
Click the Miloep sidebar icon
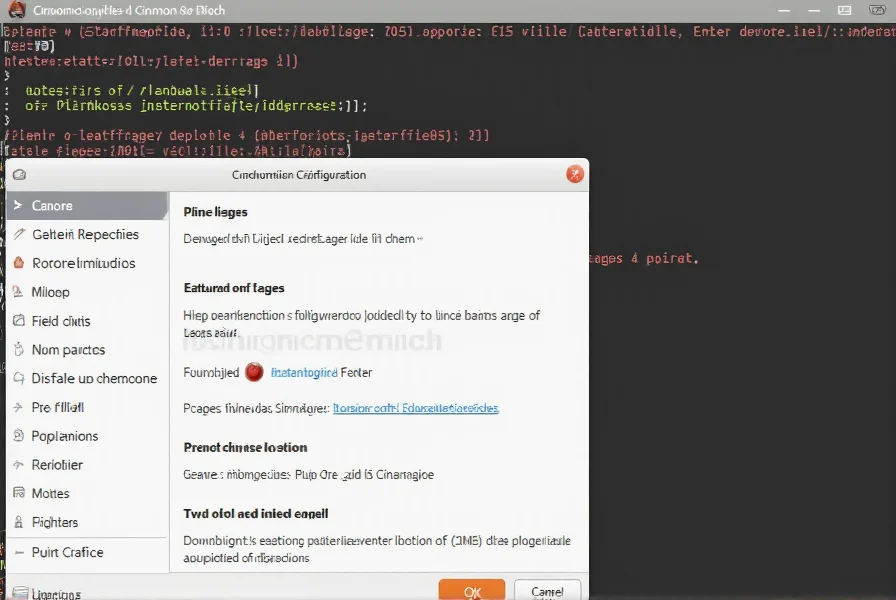tap(18, 293)
